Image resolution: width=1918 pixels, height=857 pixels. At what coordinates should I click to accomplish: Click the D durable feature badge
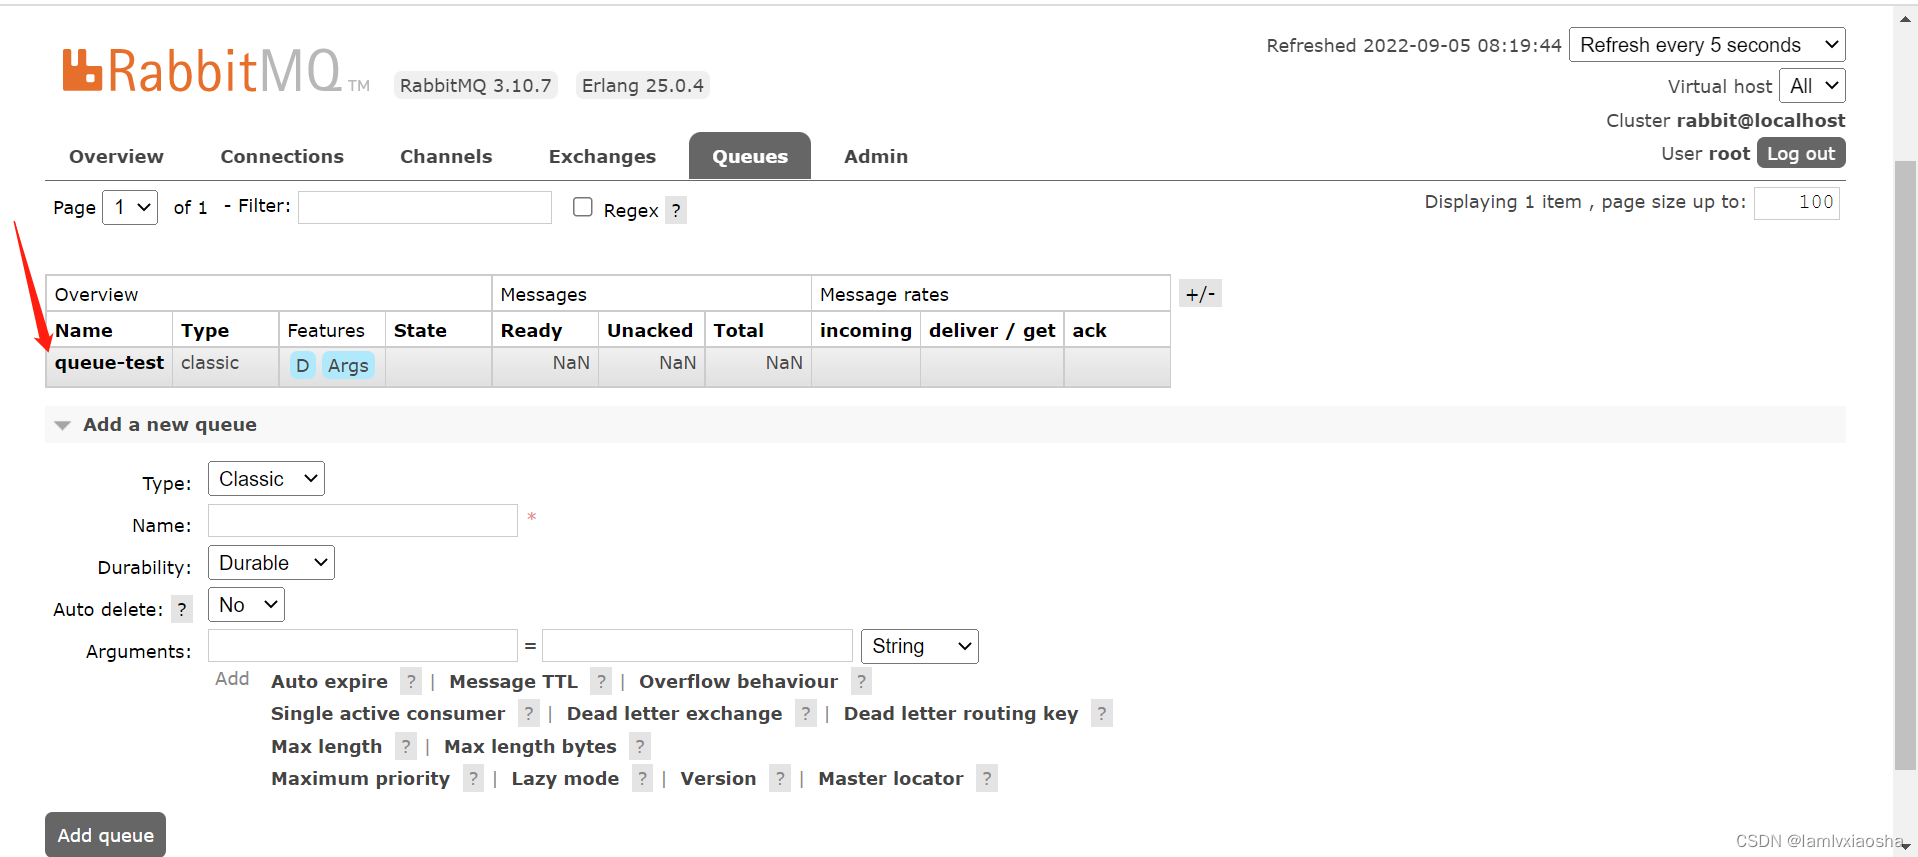tap(302, 365)
